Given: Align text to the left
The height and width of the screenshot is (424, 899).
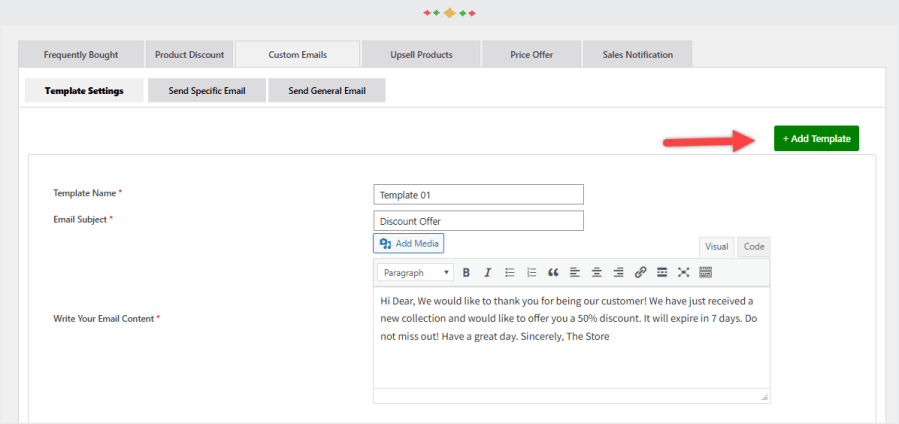Looking at the screenshot, I should (x=575, y=272).
